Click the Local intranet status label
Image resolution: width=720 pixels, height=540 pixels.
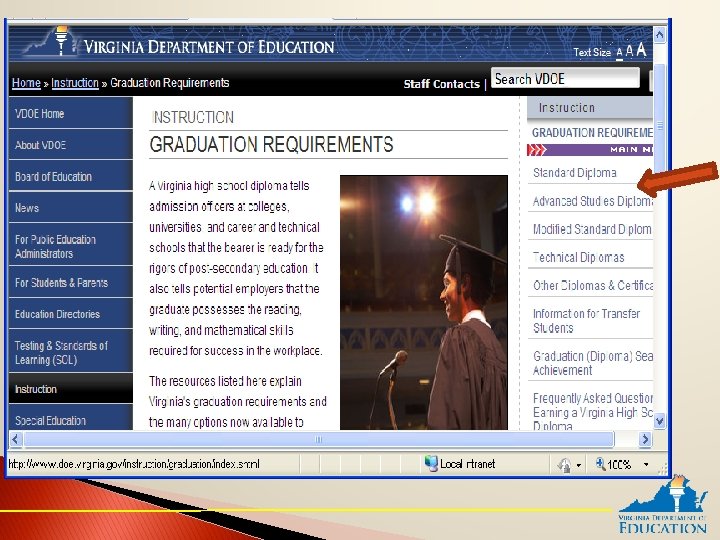pos(467,464)
